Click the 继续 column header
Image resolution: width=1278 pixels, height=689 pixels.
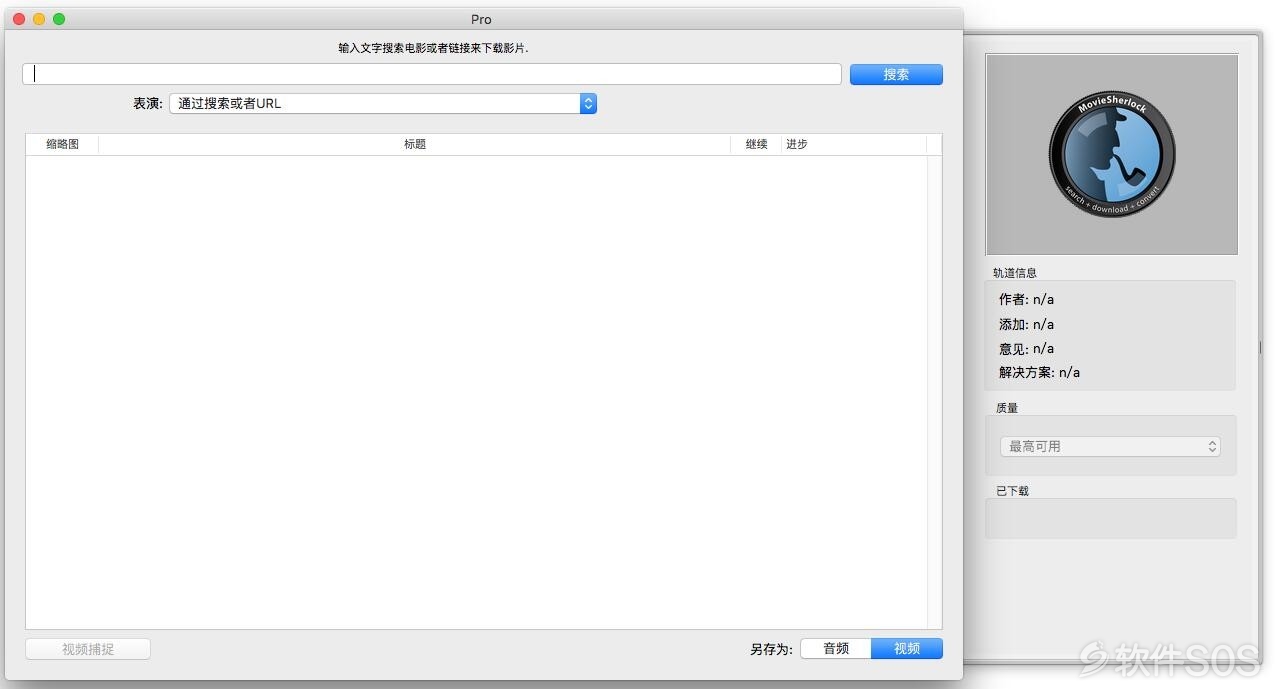click(757, 144)
